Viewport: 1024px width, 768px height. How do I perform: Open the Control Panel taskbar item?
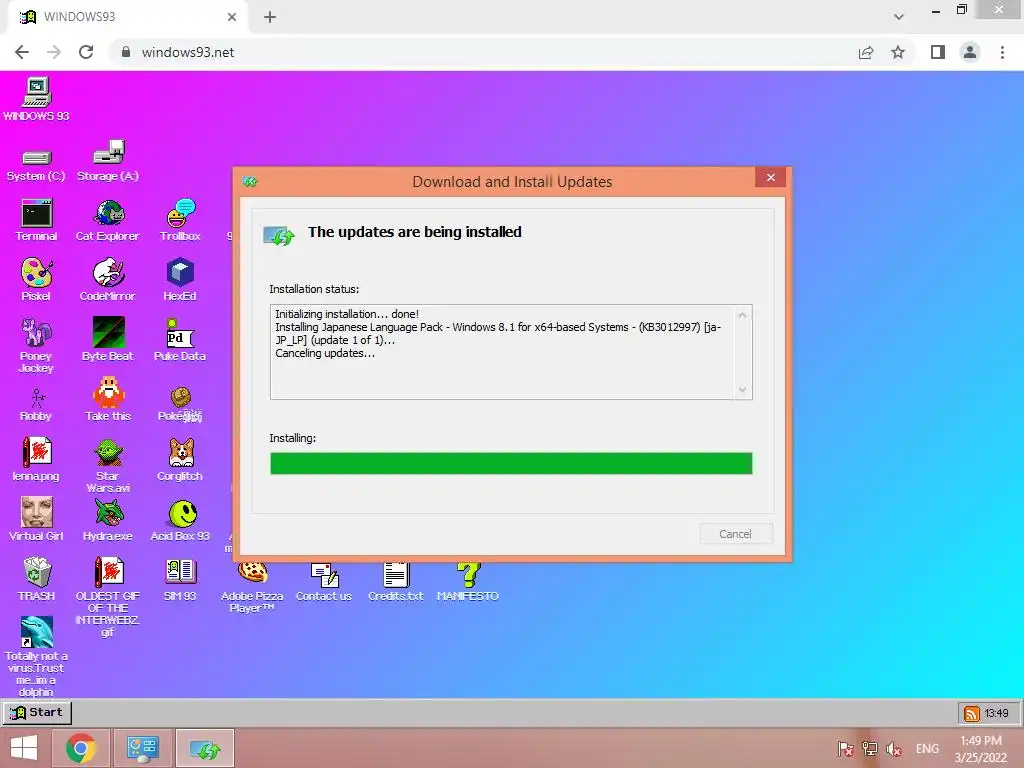143,748
